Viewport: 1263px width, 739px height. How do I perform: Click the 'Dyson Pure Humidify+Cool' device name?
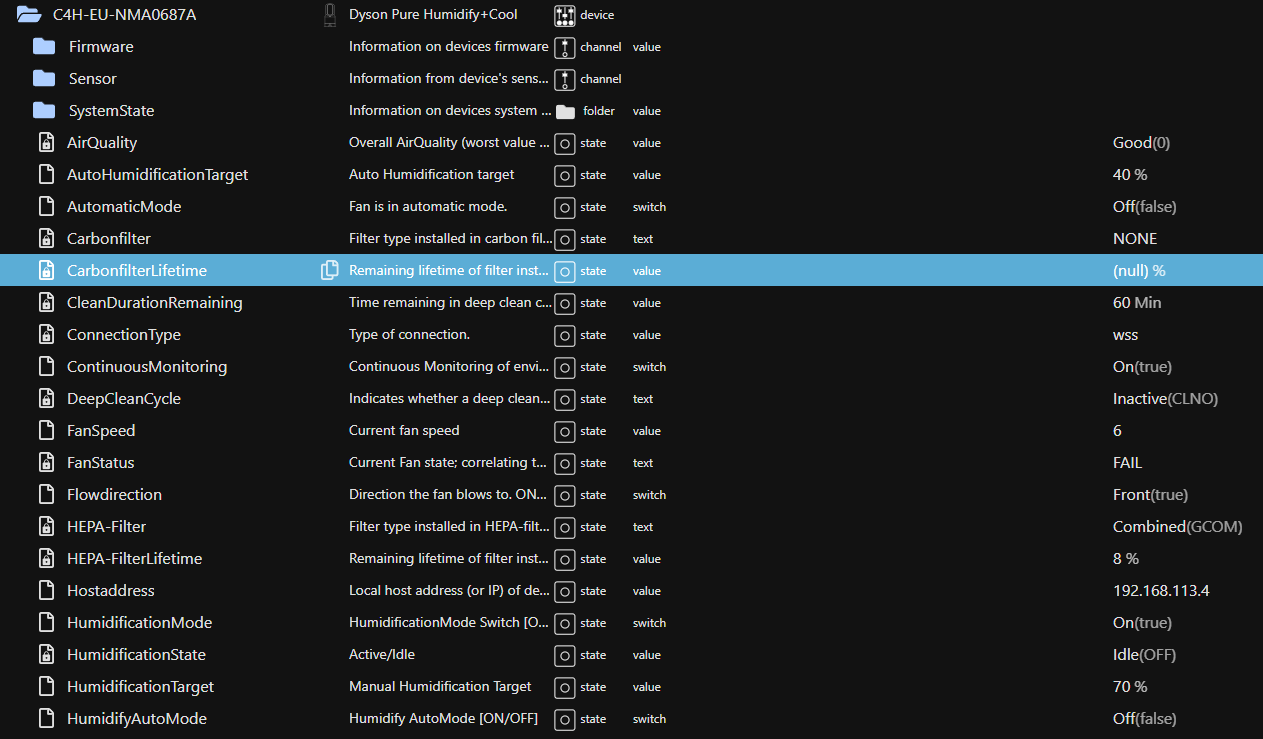pyautogui.click(x=433, y=15)
